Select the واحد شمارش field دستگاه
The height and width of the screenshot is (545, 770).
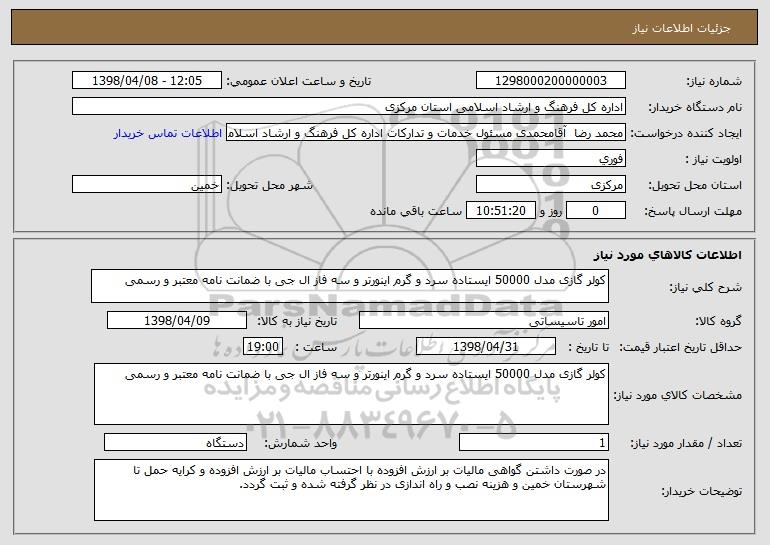tap(175, 442)
